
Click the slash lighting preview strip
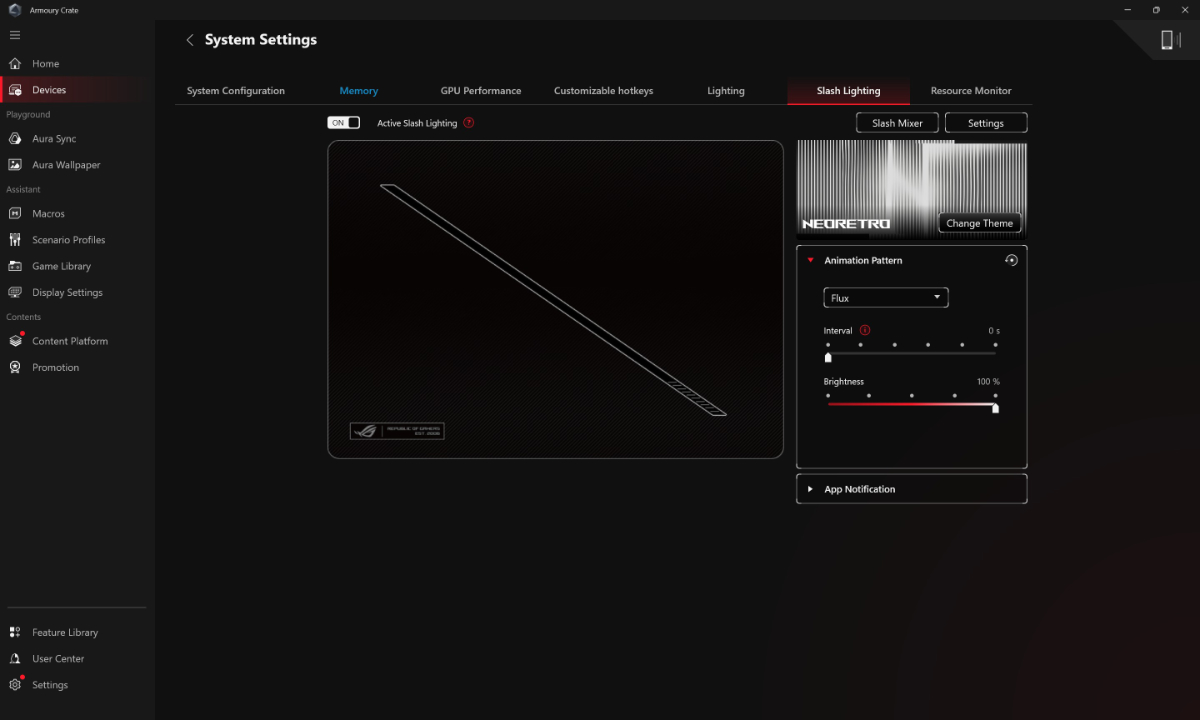553,300
